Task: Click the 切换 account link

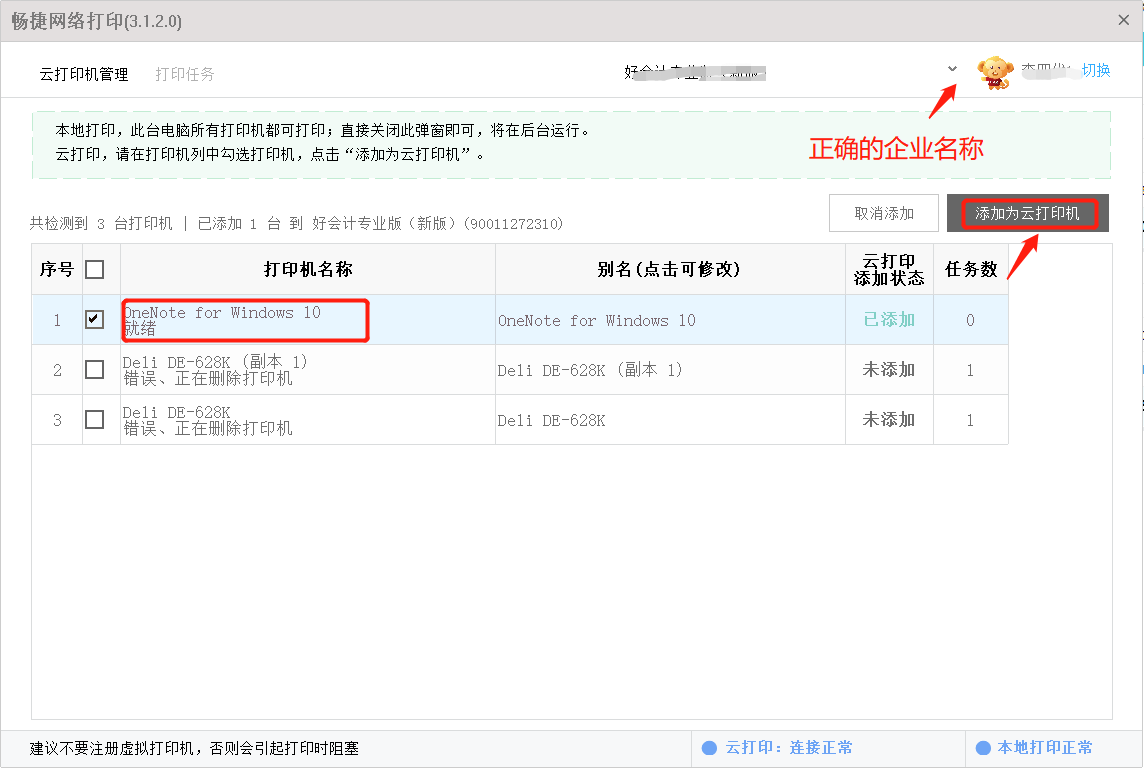Action: click(x=1096, y=70)
